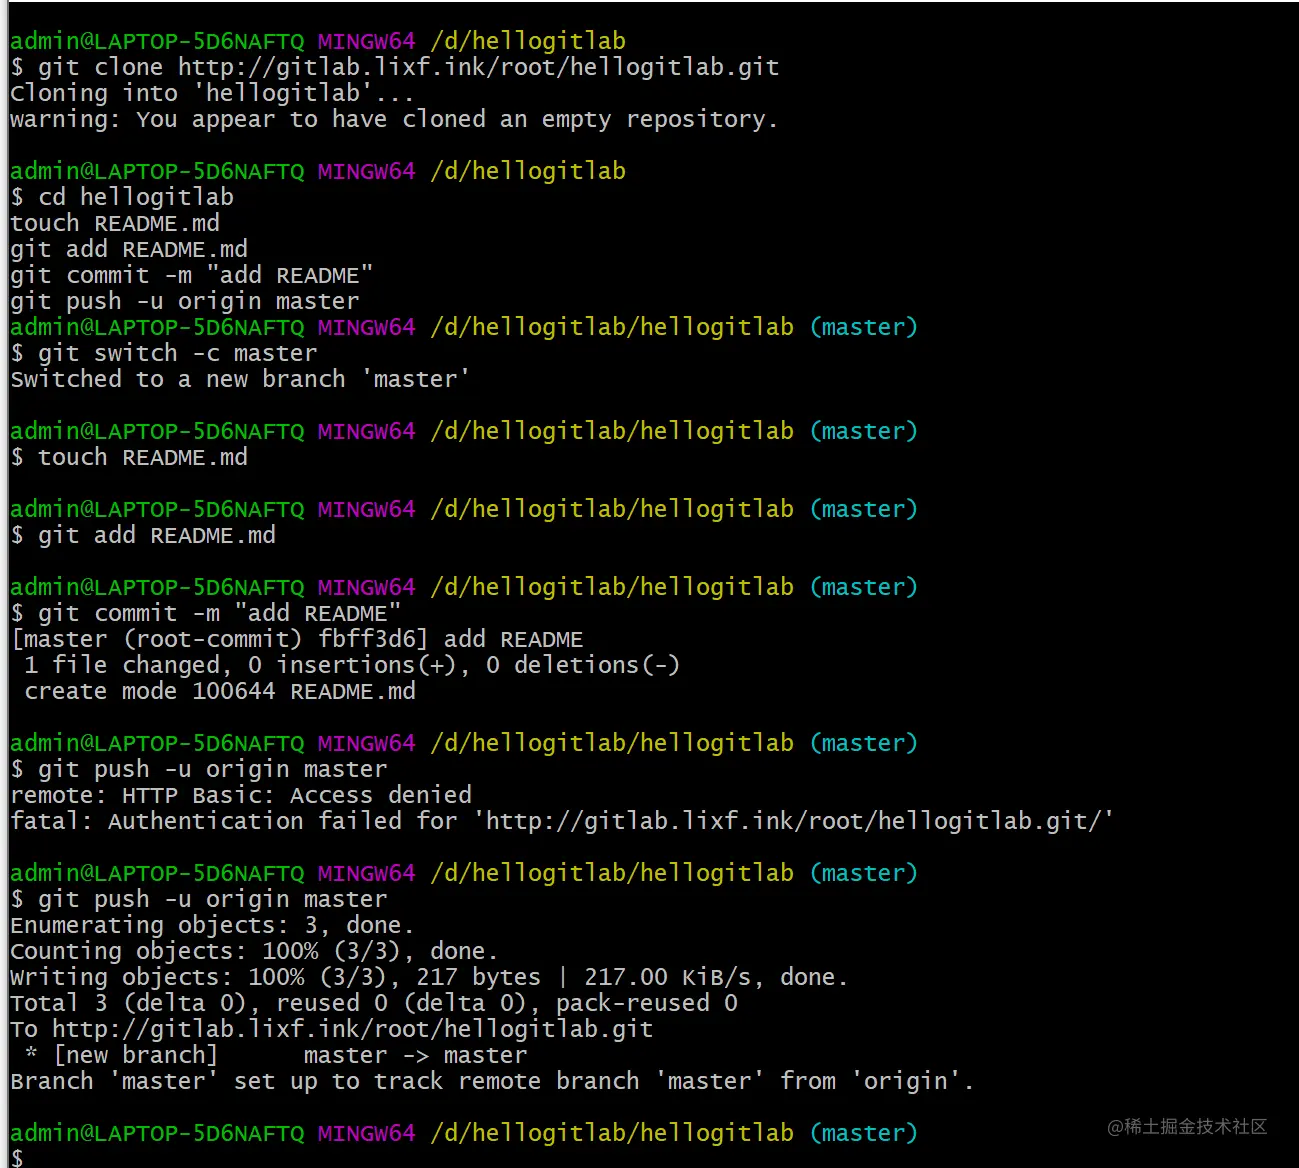Click the "[new branch] master -> master" line
The width and height of the screenshot is (1299, 1168).
[275, 1055]
